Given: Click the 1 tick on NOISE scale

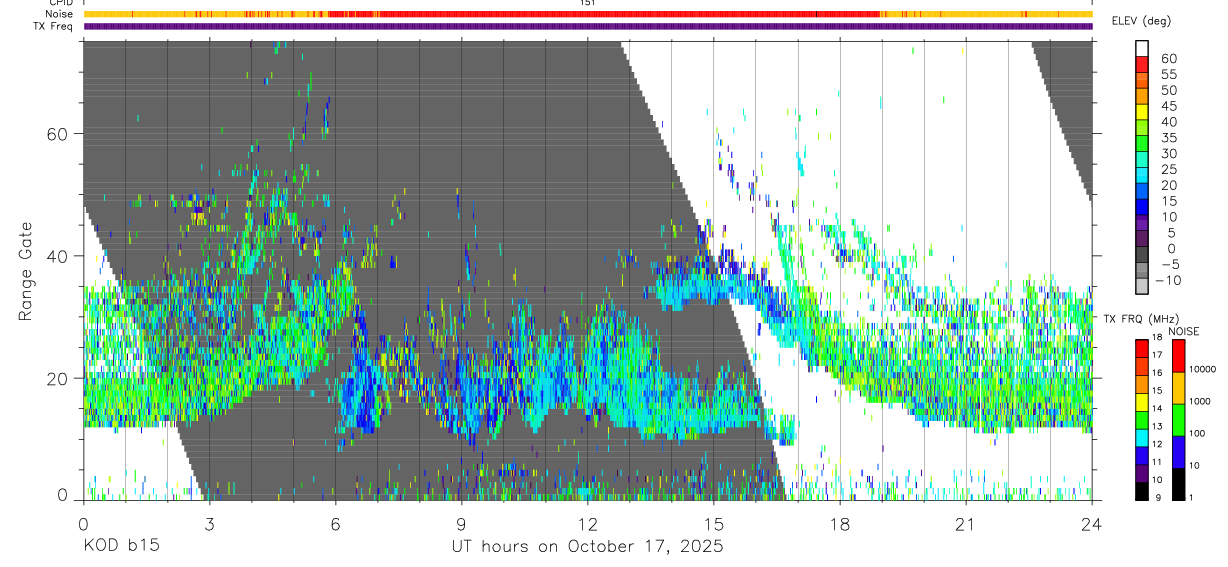Looking at the screenshot, I should tap(1191, 498).
